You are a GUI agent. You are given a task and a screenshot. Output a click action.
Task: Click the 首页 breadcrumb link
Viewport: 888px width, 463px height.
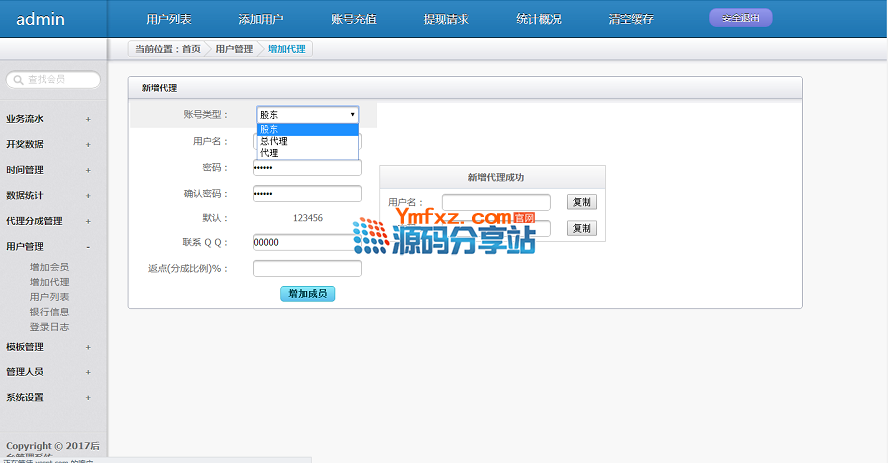pyautogui.click(x=191, y=49)
